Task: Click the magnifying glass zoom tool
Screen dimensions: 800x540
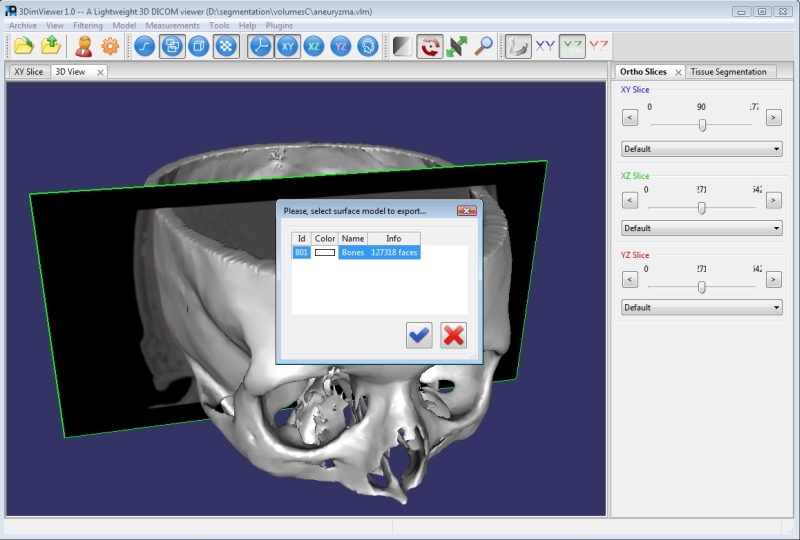Action: coord(484,46)
